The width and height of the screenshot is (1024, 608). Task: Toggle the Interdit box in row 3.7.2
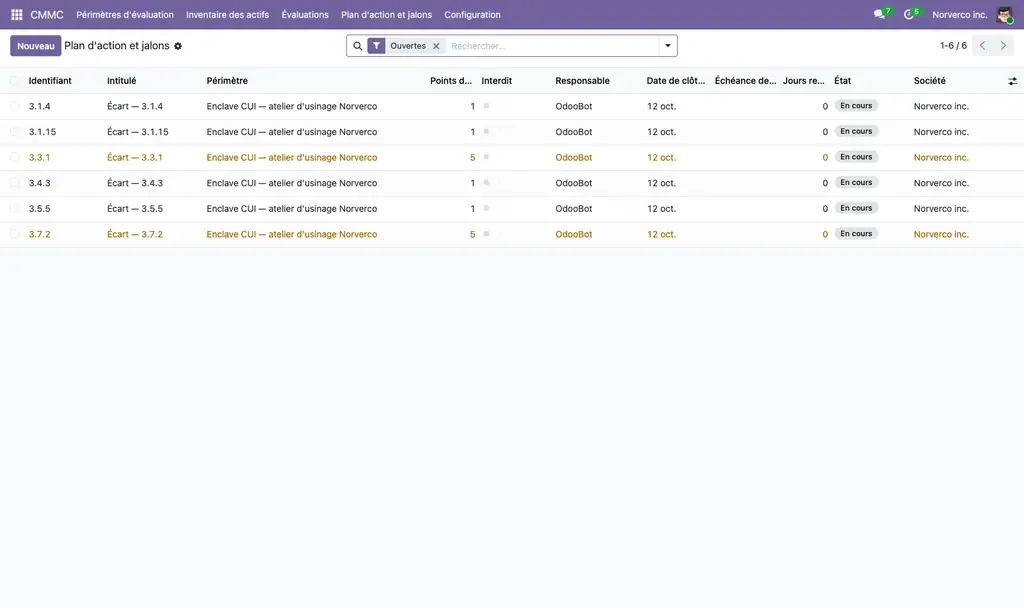[487, 234]
